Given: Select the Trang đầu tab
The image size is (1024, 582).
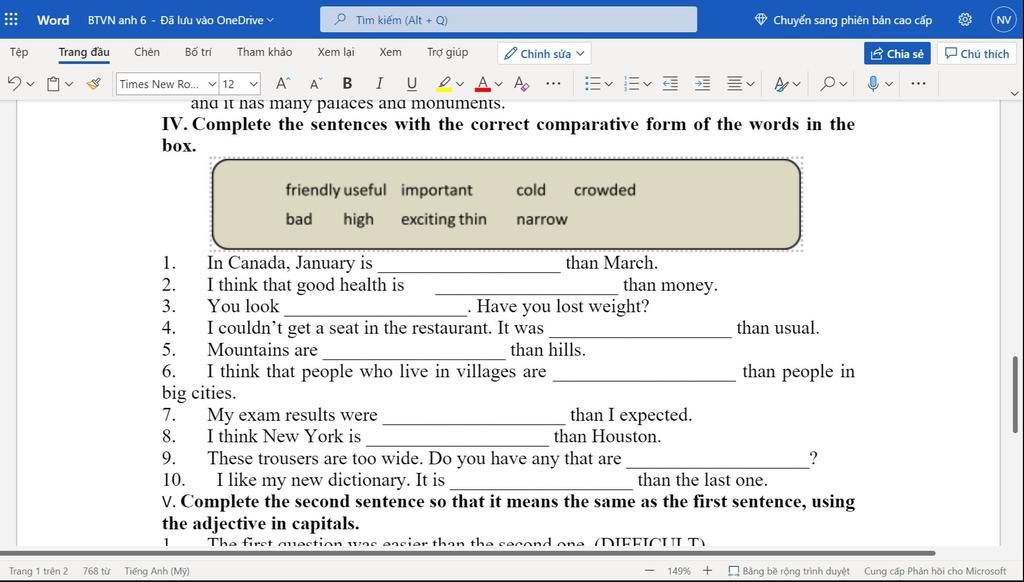Looking at the screenshot, I should click(84, 52).
